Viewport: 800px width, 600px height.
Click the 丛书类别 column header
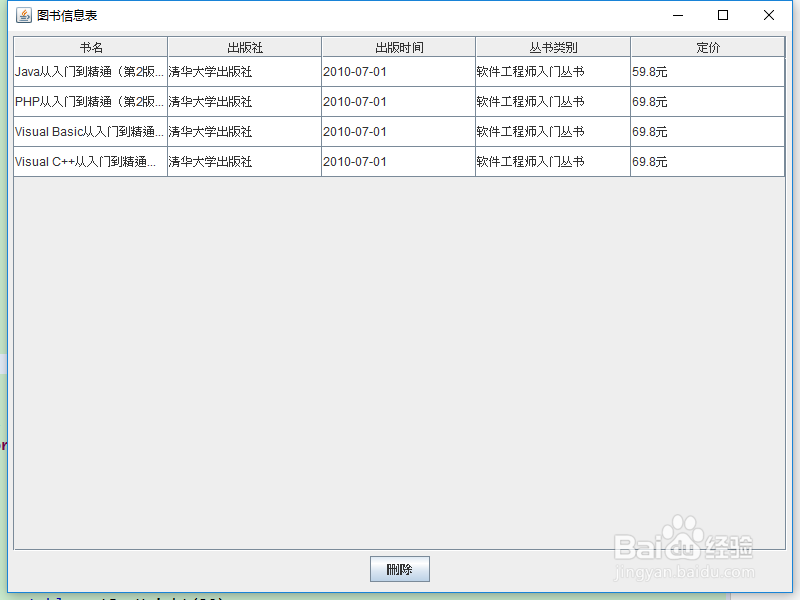tap(552, 46)
